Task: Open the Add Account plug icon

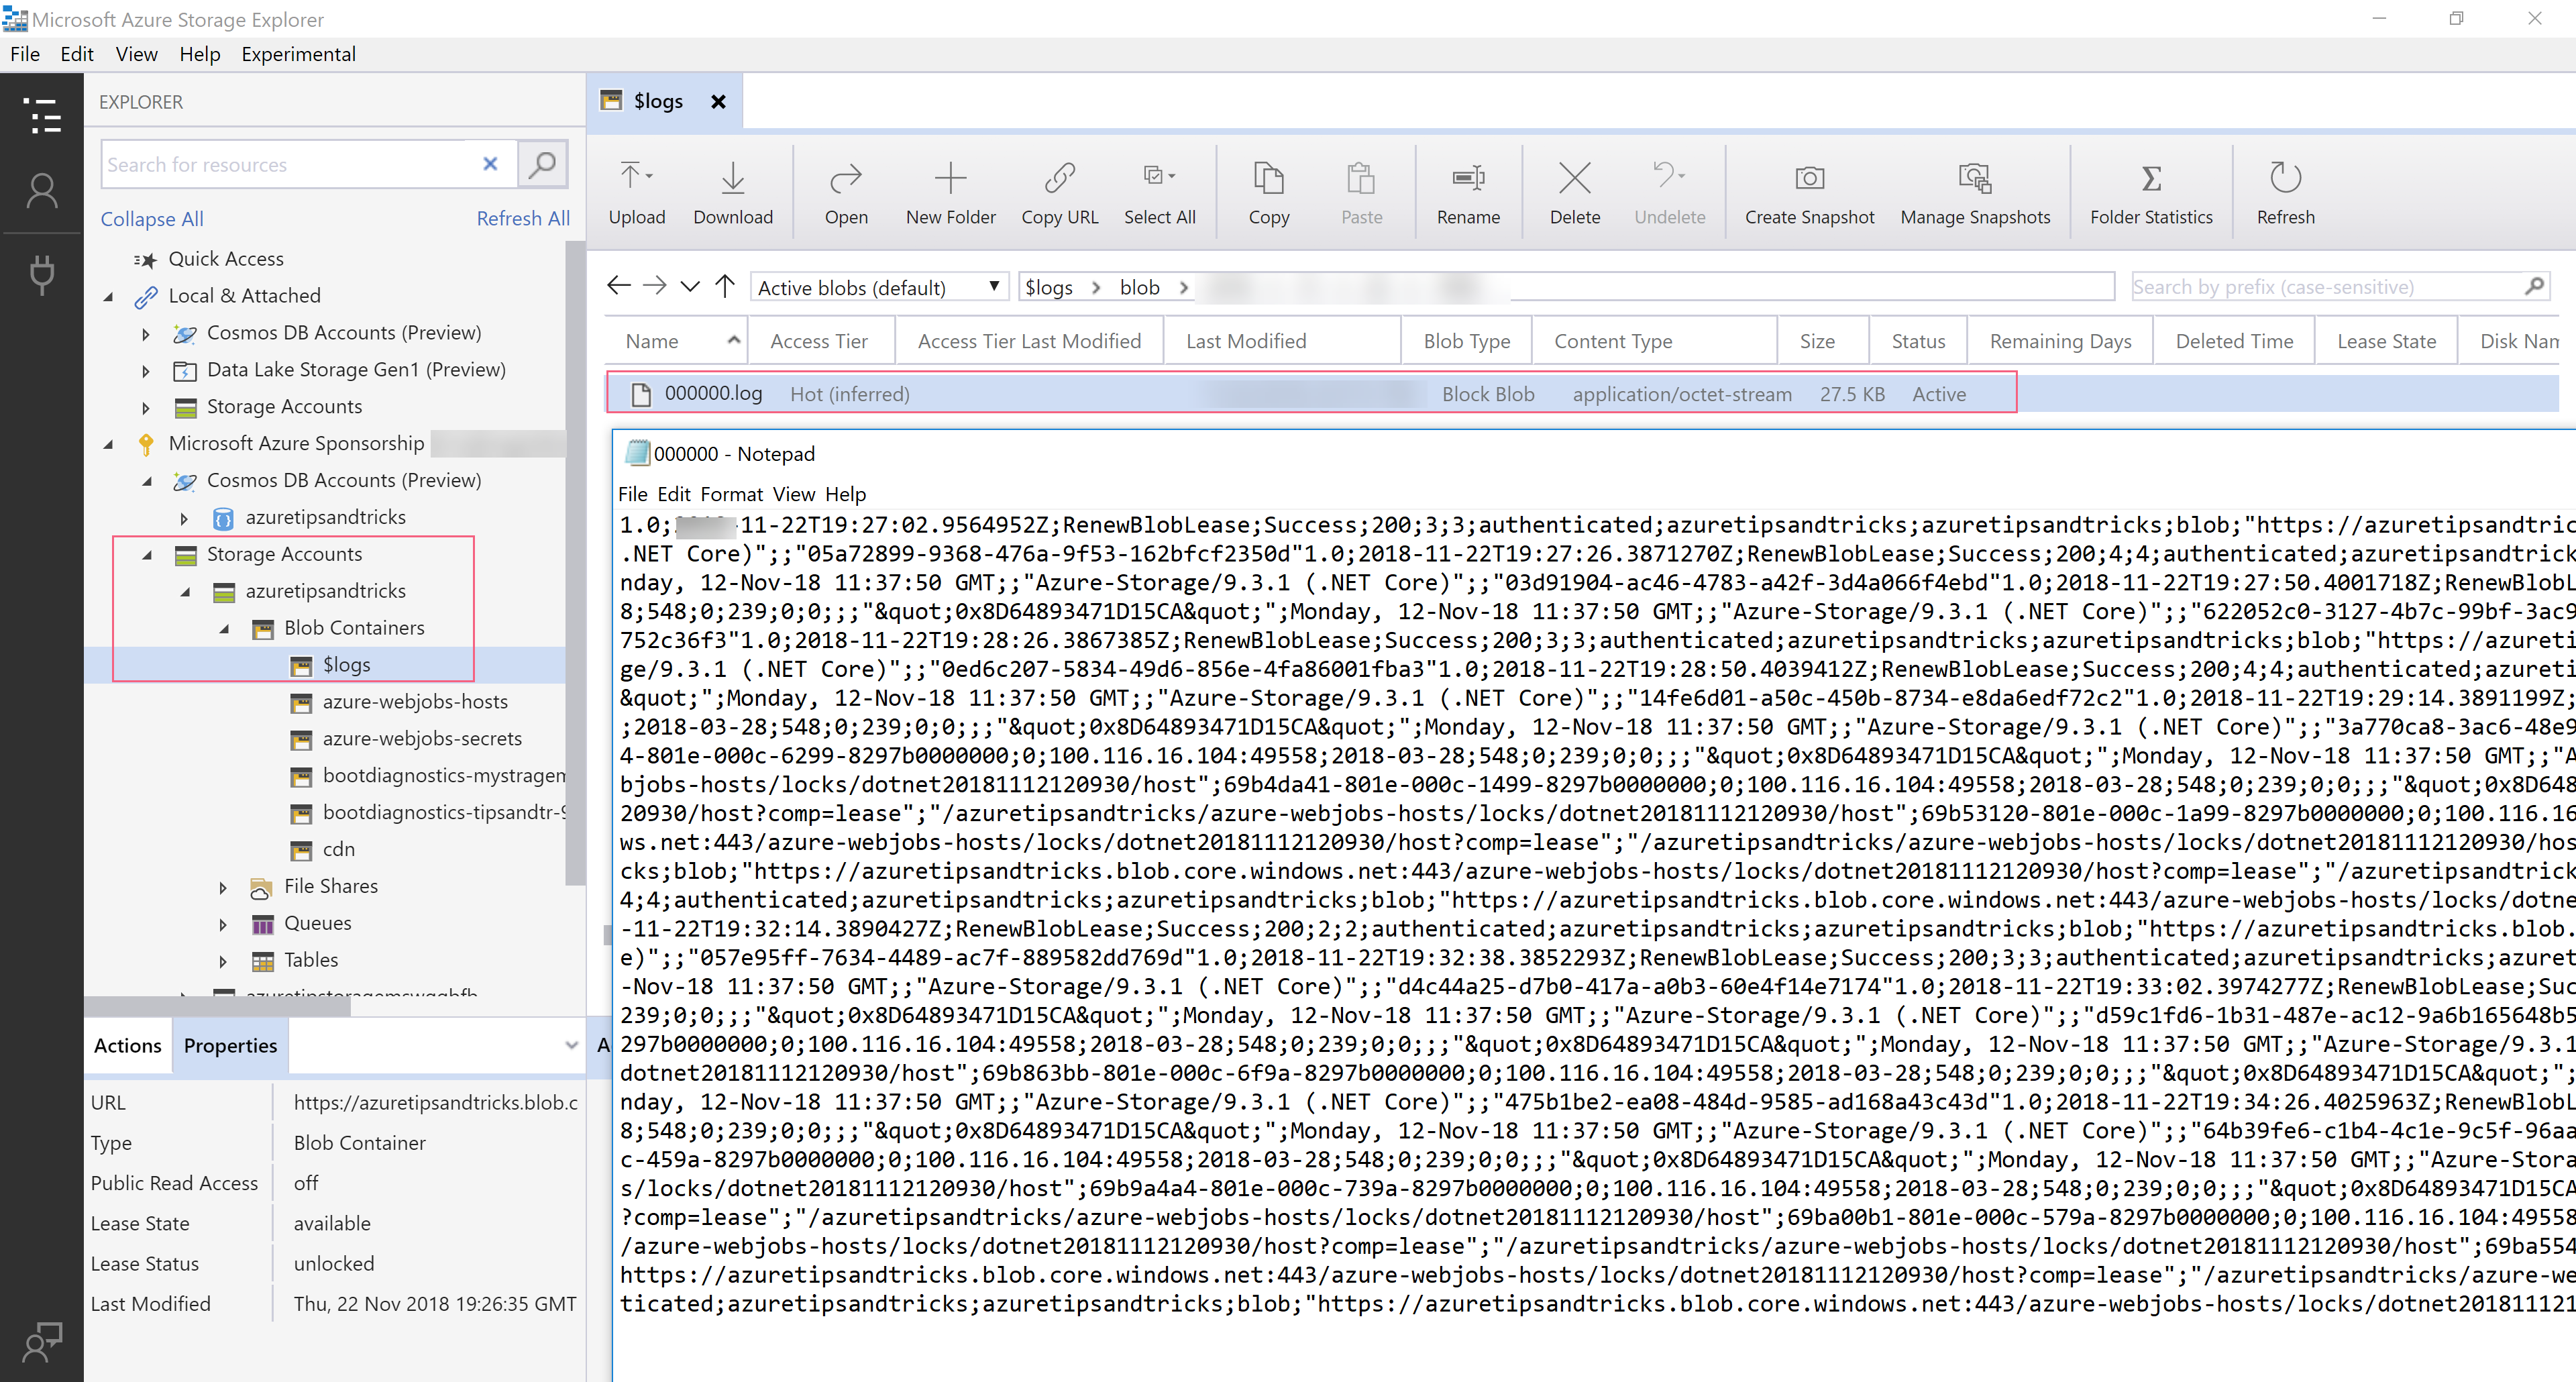Action: coord(41,273)
